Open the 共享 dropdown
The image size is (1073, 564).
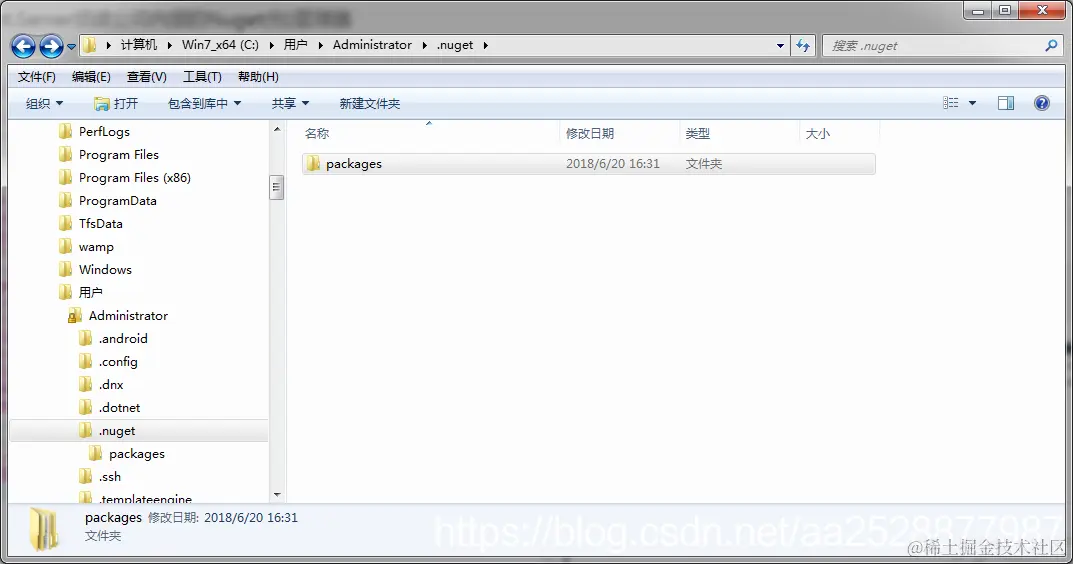[290, 103]
